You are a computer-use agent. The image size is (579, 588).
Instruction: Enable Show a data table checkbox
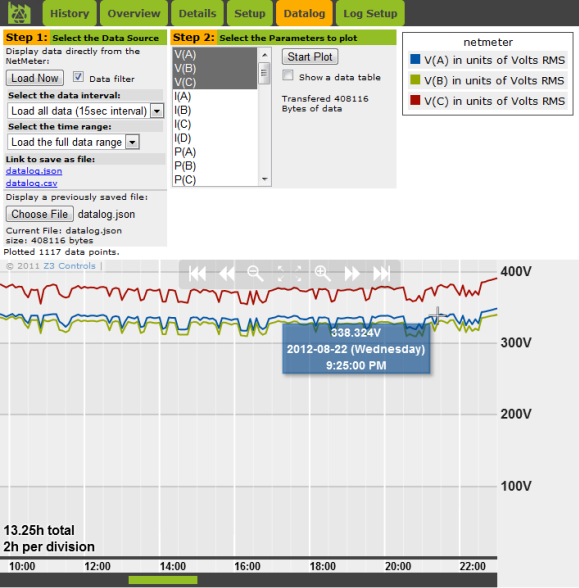288,75
